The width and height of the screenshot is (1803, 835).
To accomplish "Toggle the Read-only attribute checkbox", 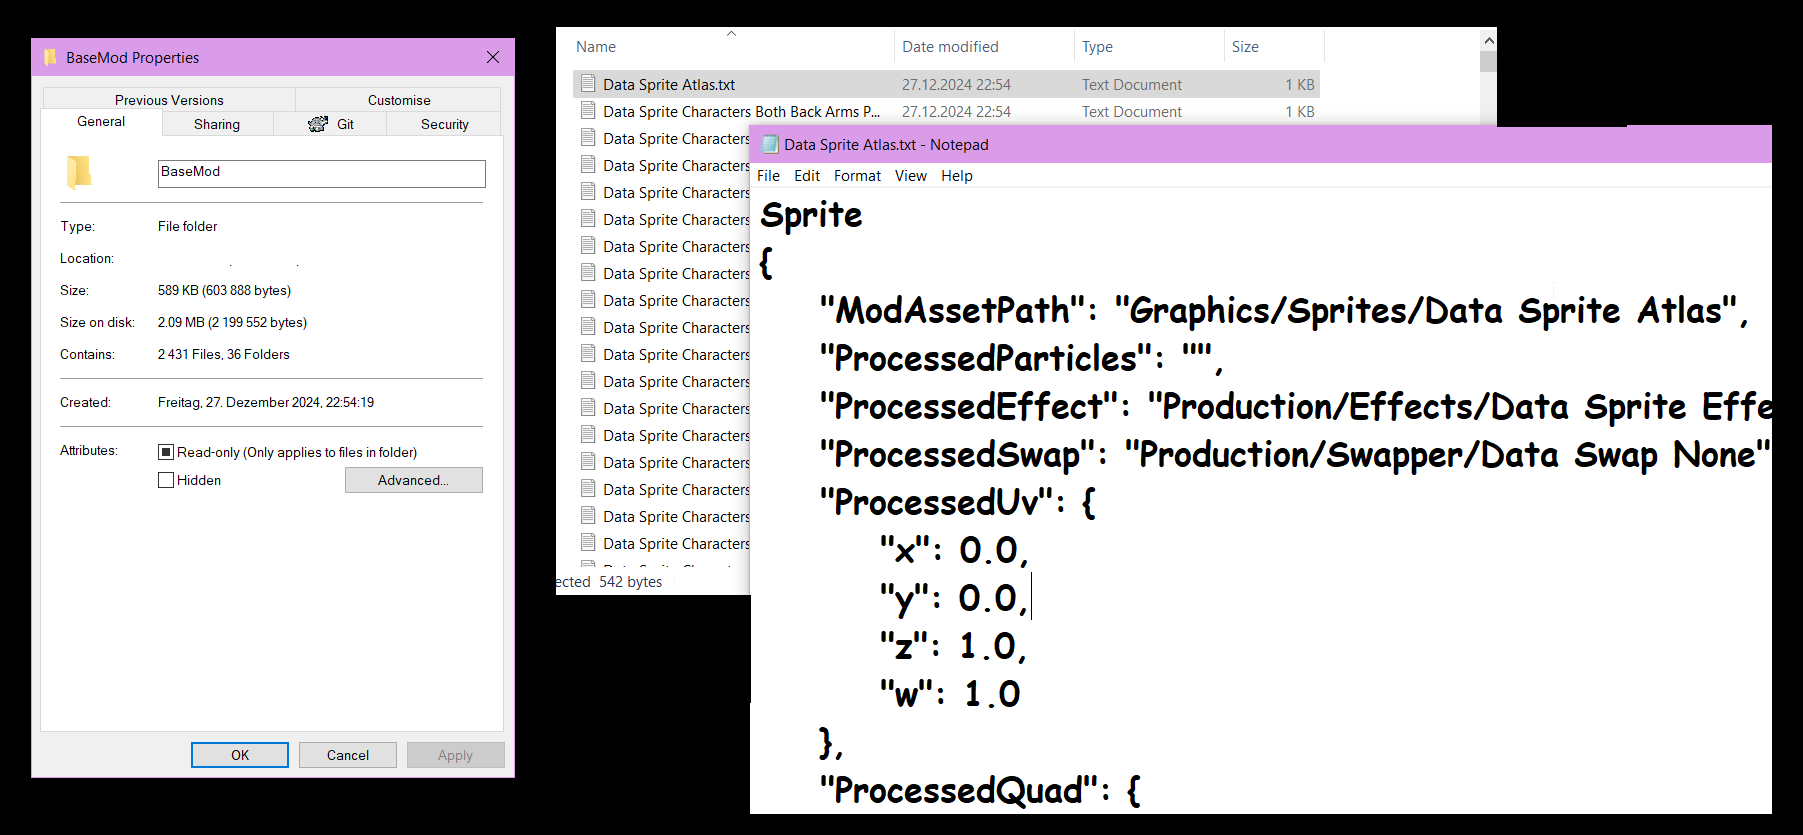I will click(166, 452).
